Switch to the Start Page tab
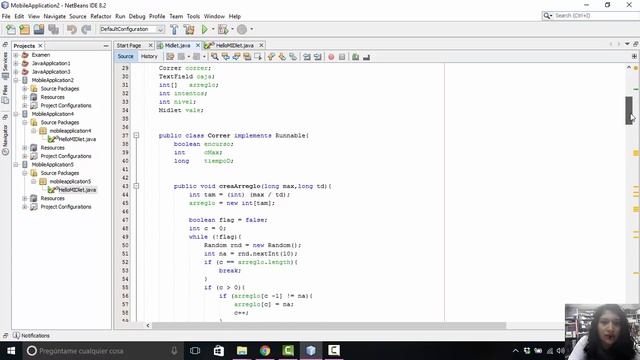This screenshot has height=360, width=640. tap(129, 45)
